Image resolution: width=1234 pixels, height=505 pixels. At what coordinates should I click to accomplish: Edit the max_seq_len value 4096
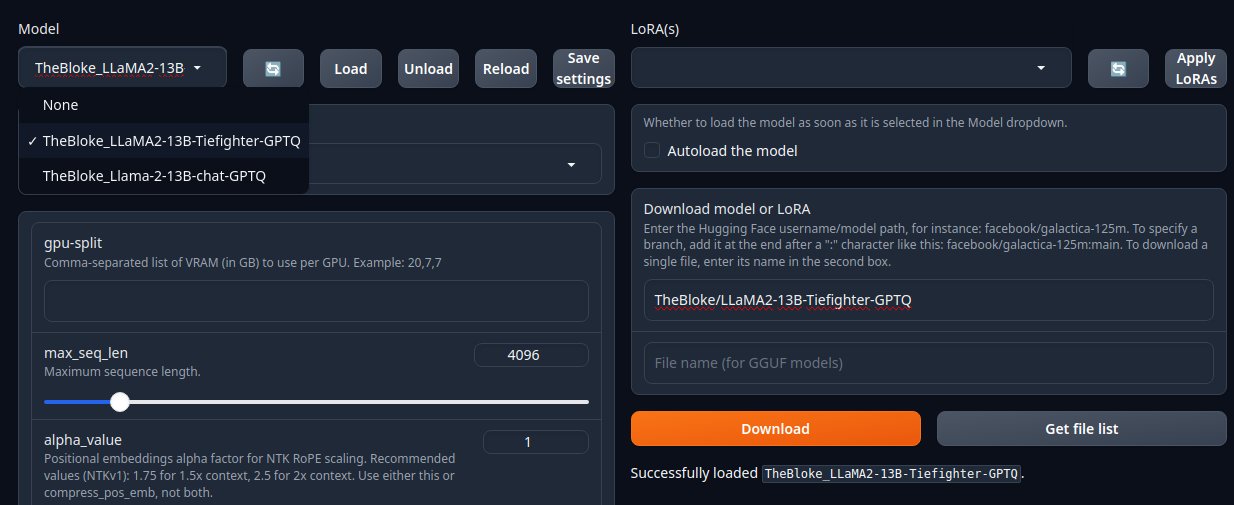[531, 355]
